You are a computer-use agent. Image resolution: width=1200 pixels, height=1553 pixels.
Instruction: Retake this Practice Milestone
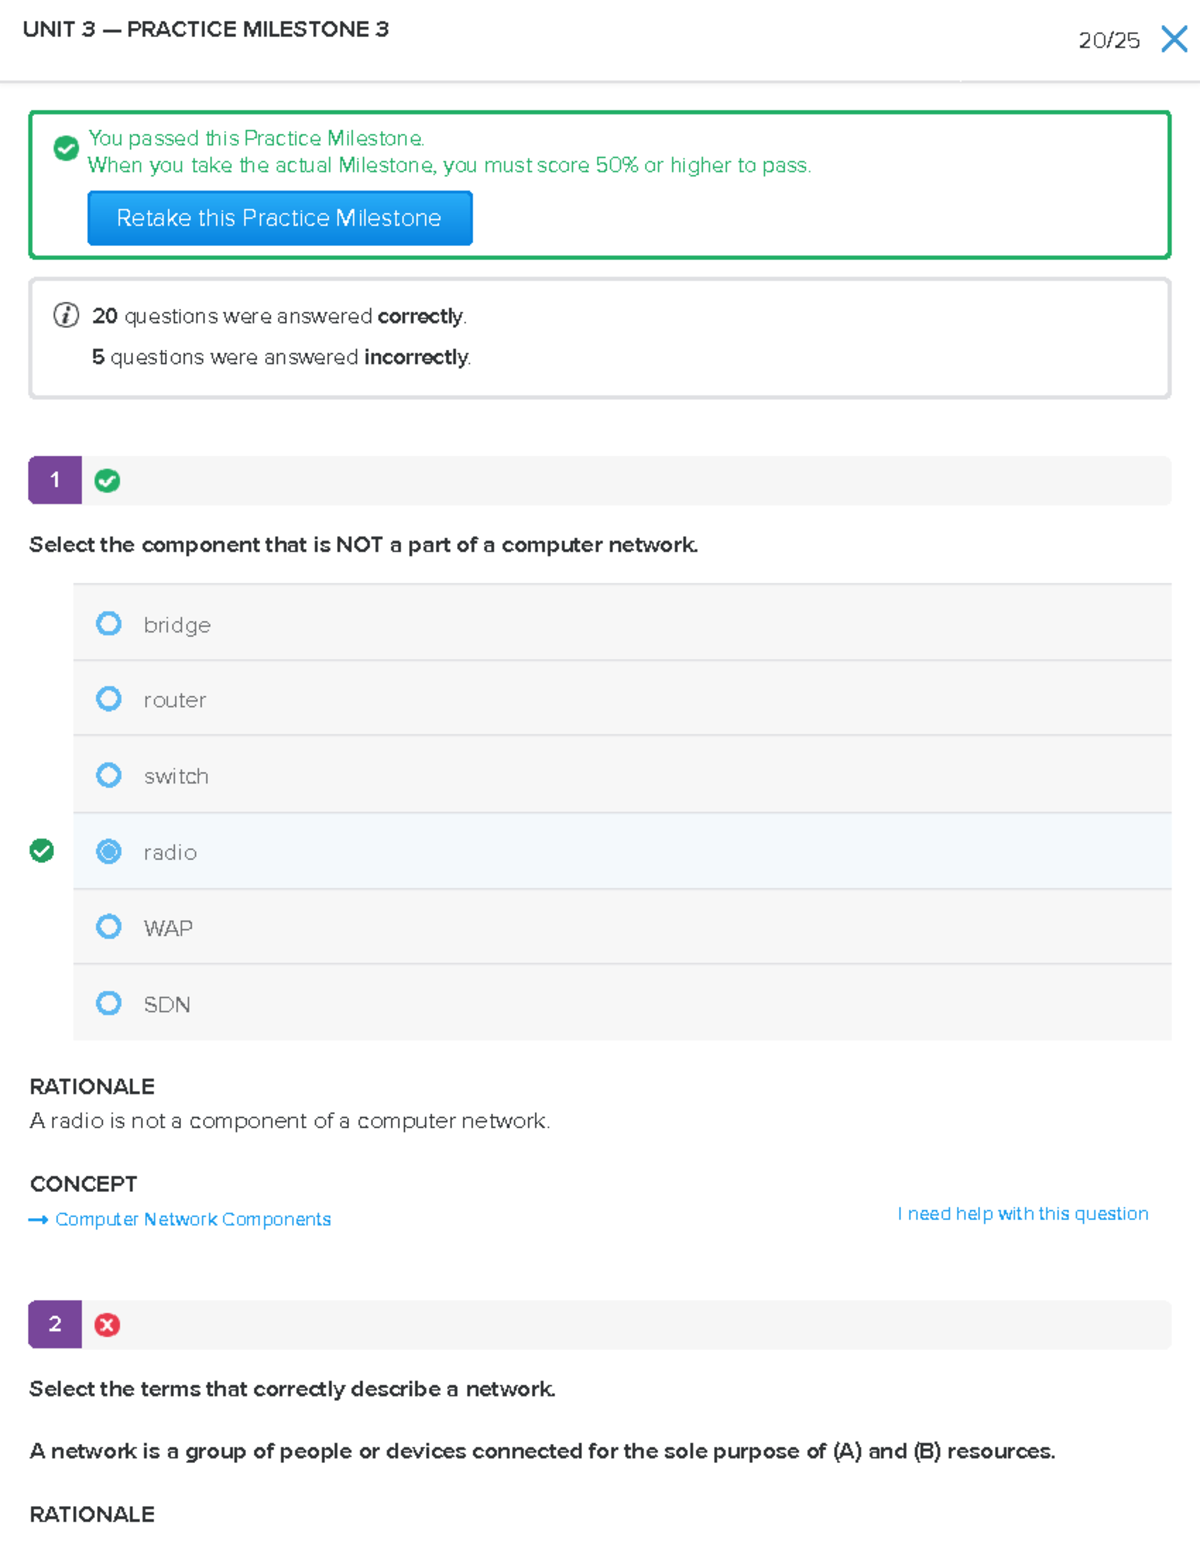click(x=279, y=218)
